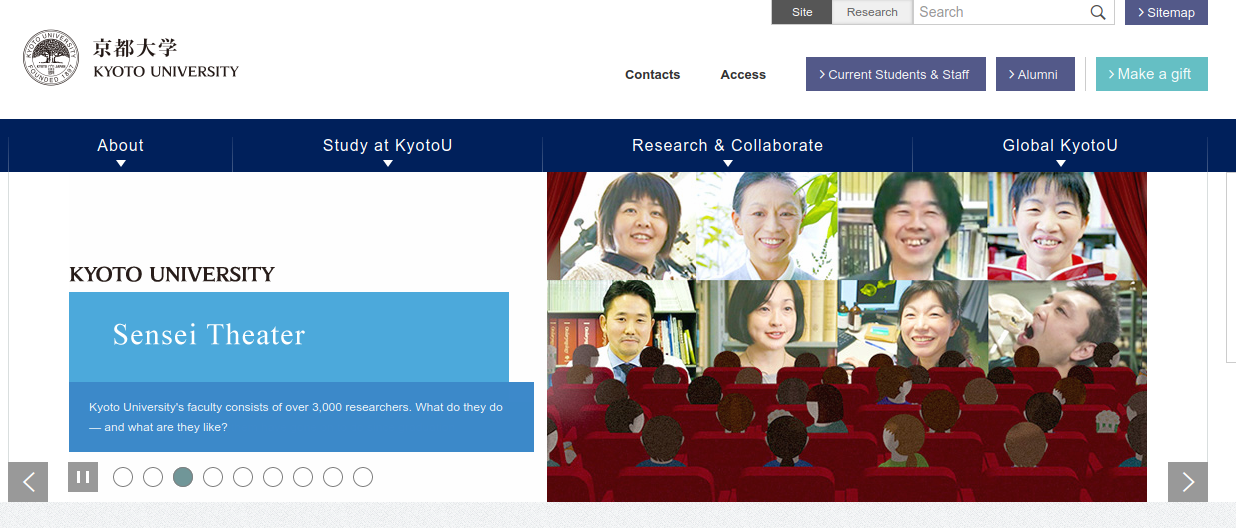Switch search scope to Research tab
The image size is (1236, 528).
pyautogui.click(x=872, y=12)
